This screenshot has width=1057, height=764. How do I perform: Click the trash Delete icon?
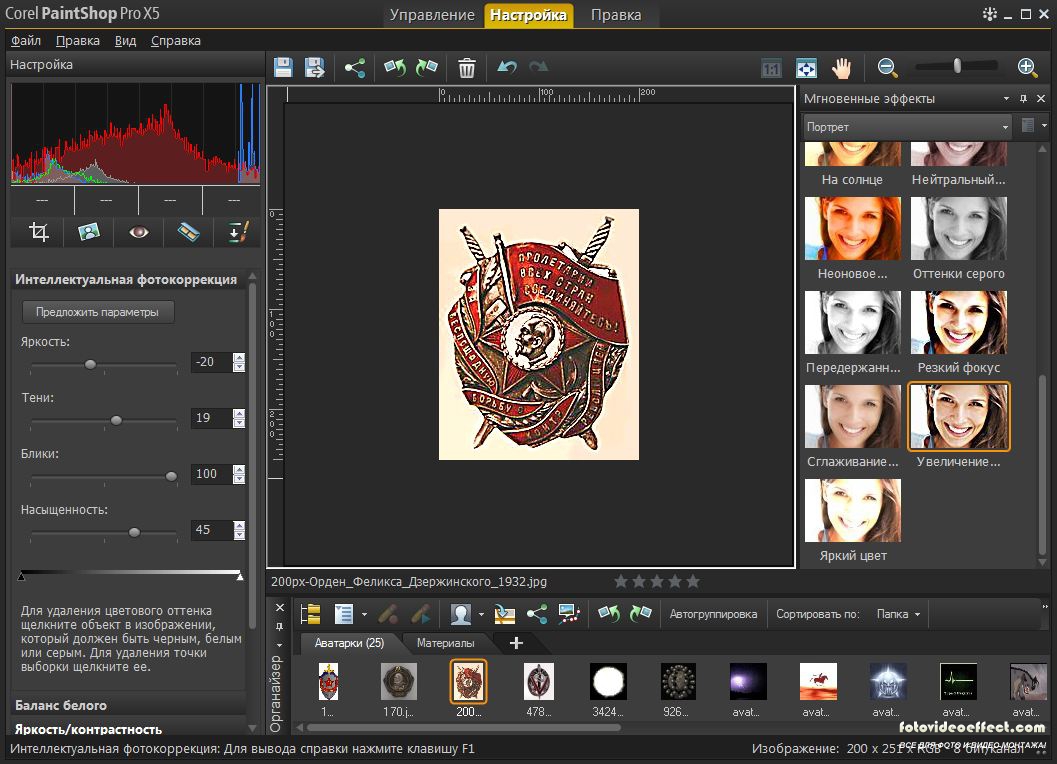click(x=466, y=68)
